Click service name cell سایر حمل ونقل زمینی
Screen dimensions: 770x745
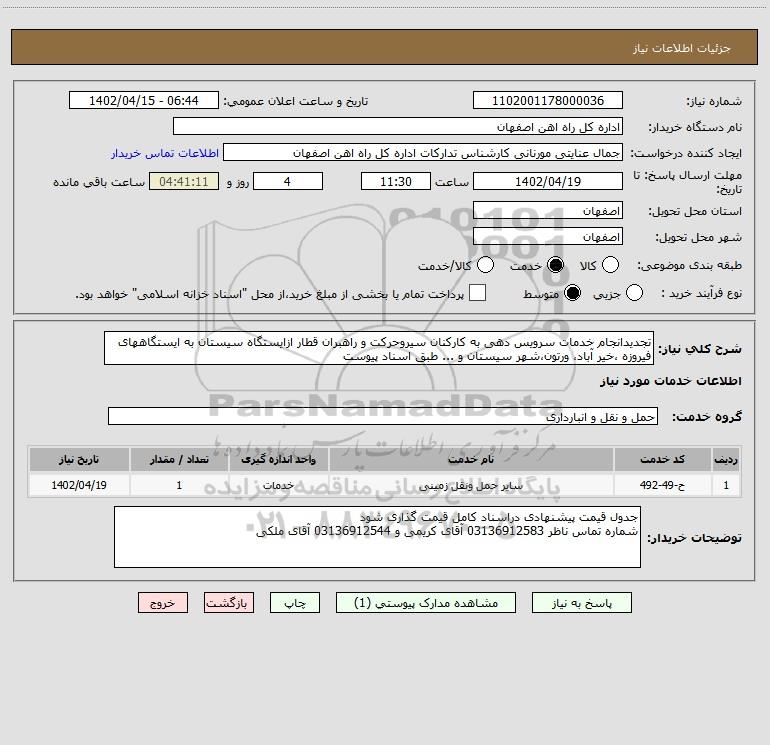(x=470, y=485)
